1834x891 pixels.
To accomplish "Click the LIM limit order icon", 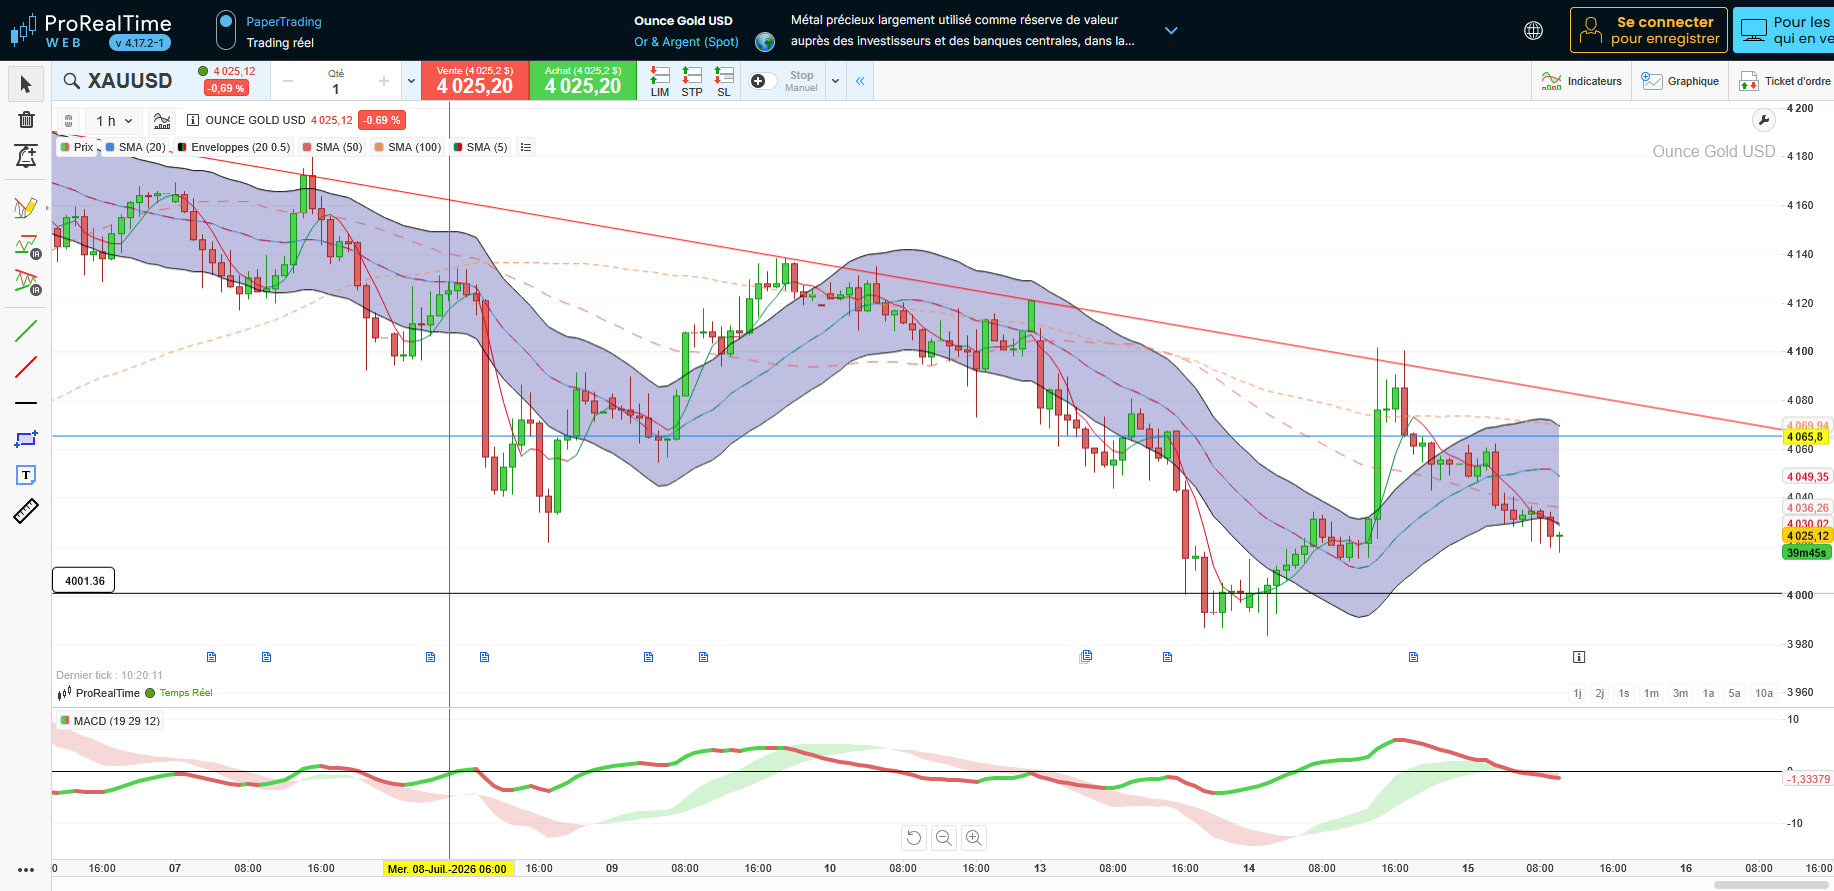I will (660, 81).
